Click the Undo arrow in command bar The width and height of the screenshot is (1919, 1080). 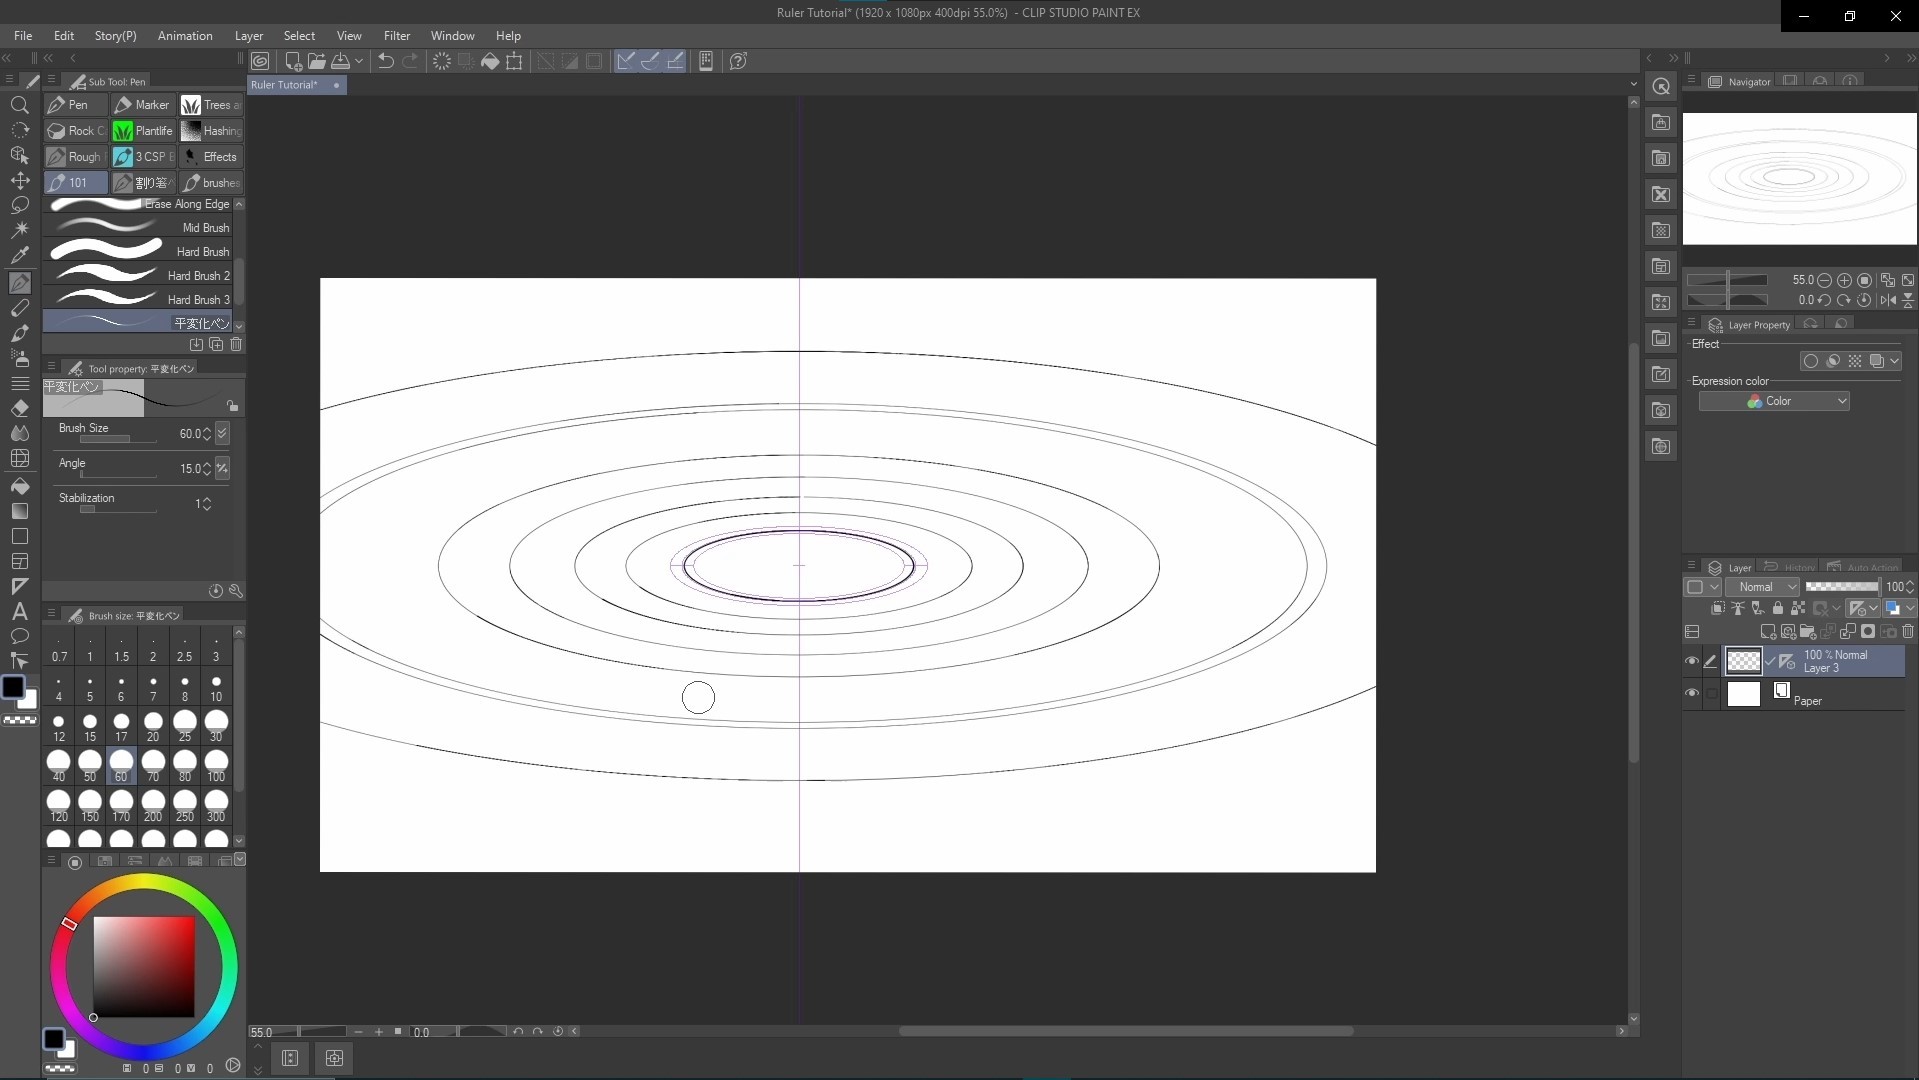[x=385, y=61]
